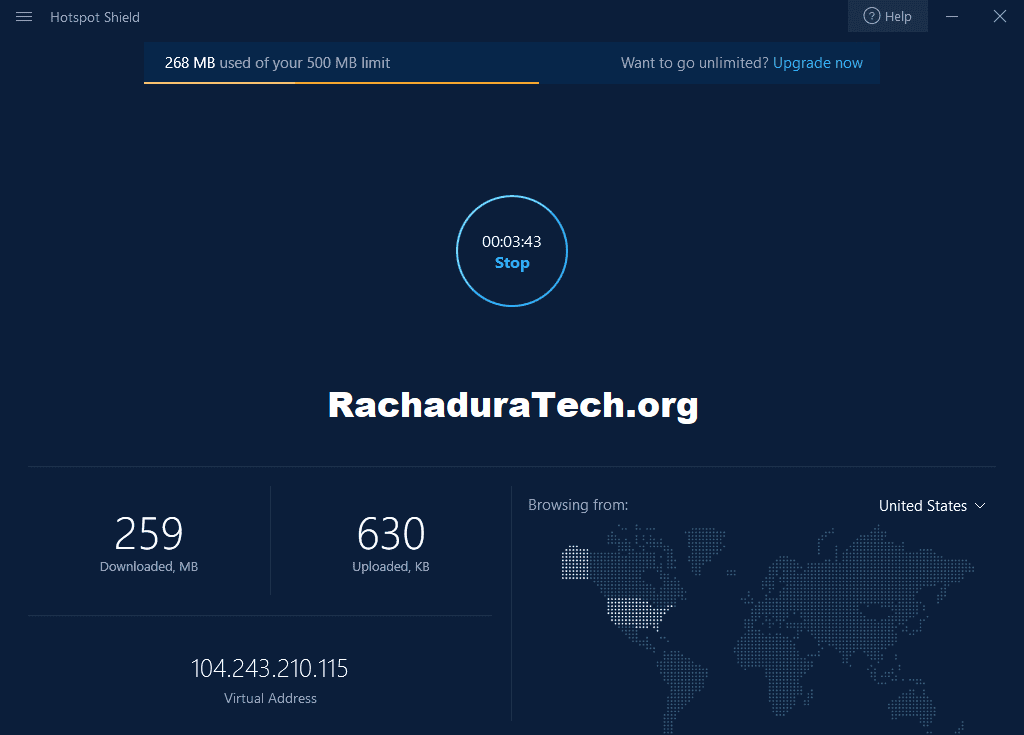
Task: Click the Virtual Address label
Action: point(270,698)
